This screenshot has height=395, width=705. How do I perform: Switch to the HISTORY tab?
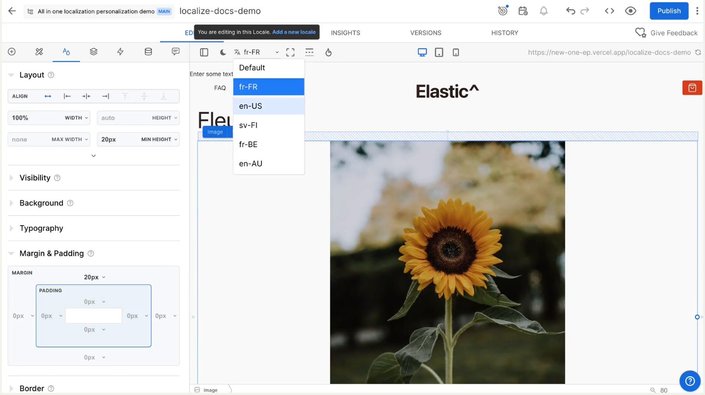(x=504, y=33)
